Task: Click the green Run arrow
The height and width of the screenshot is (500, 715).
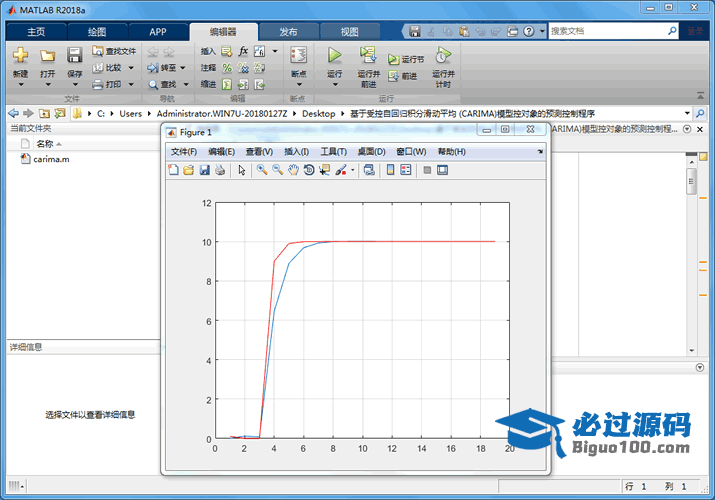Action: point(335,56)
